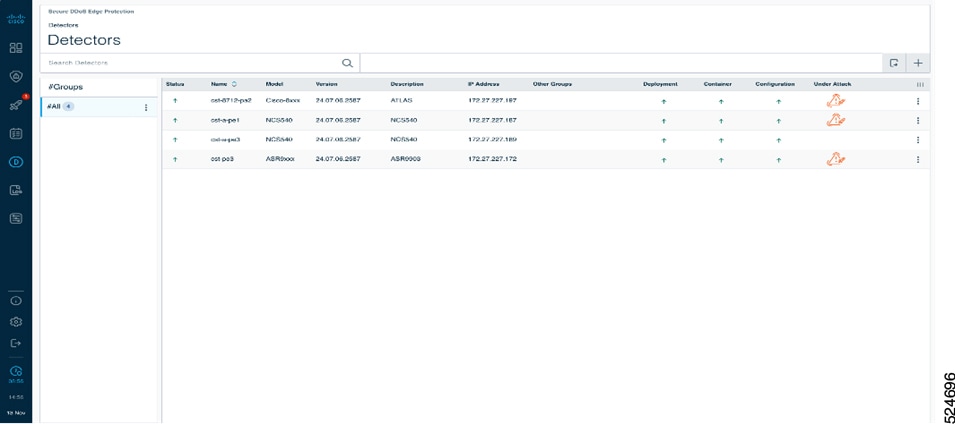This screenshot has width=955, height=424.
Task: Open the list panel icon below the rocket
Action: [x=16, y=133]
